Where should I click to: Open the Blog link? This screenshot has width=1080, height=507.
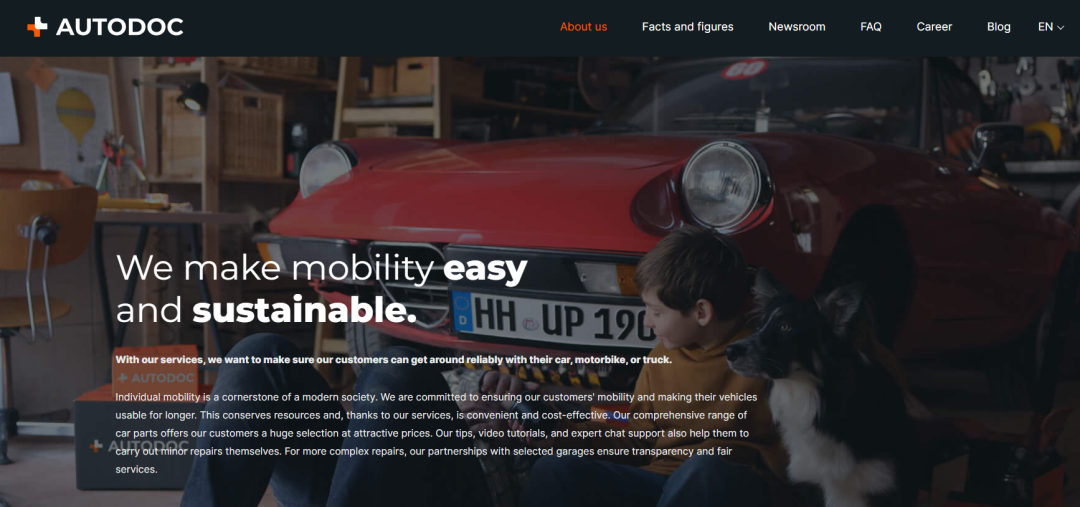pos(999,27)
